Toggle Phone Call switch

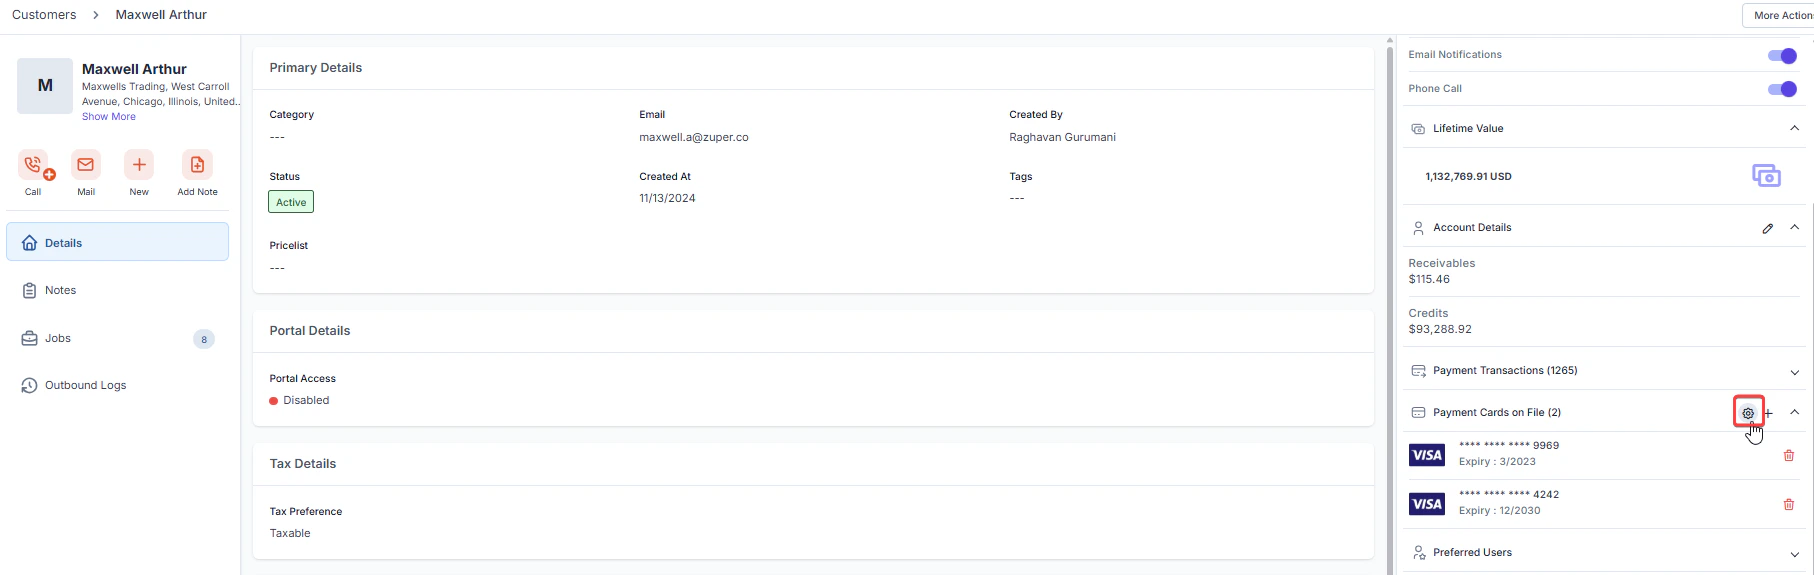click(1782, 89)
